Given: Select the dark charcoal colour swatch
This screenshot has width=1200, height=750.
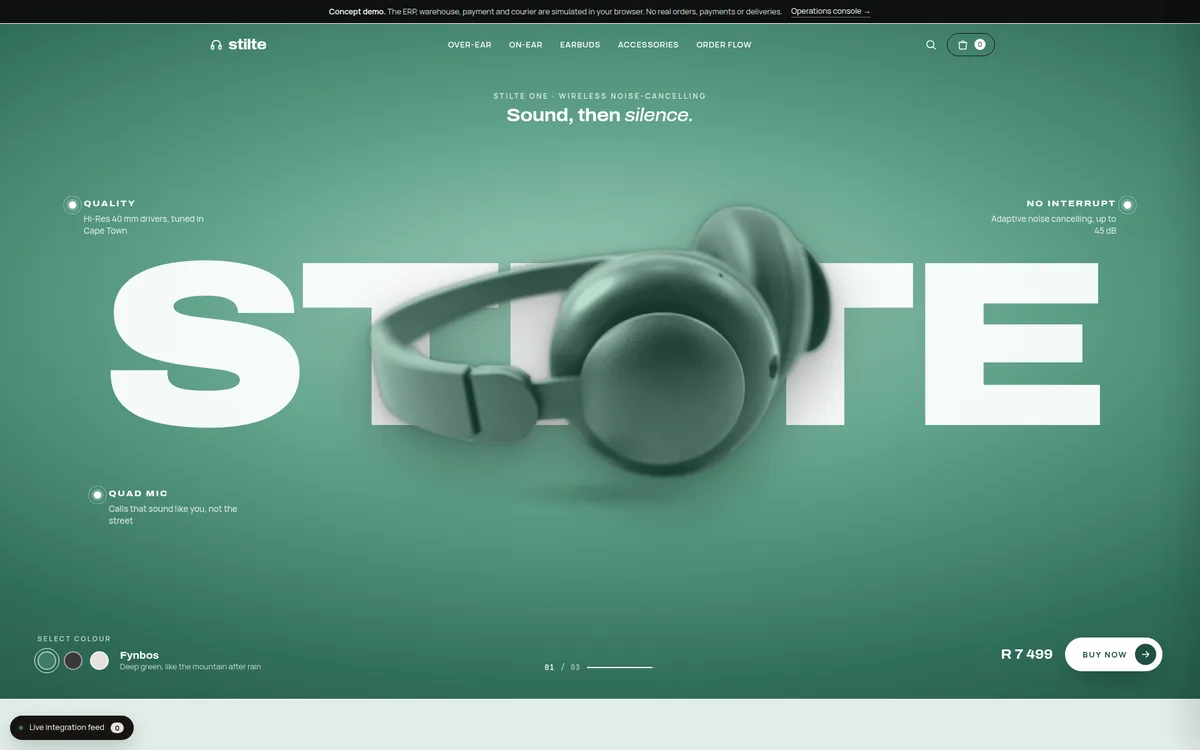Looking at the screenshot, I should (x=73, y=661).
